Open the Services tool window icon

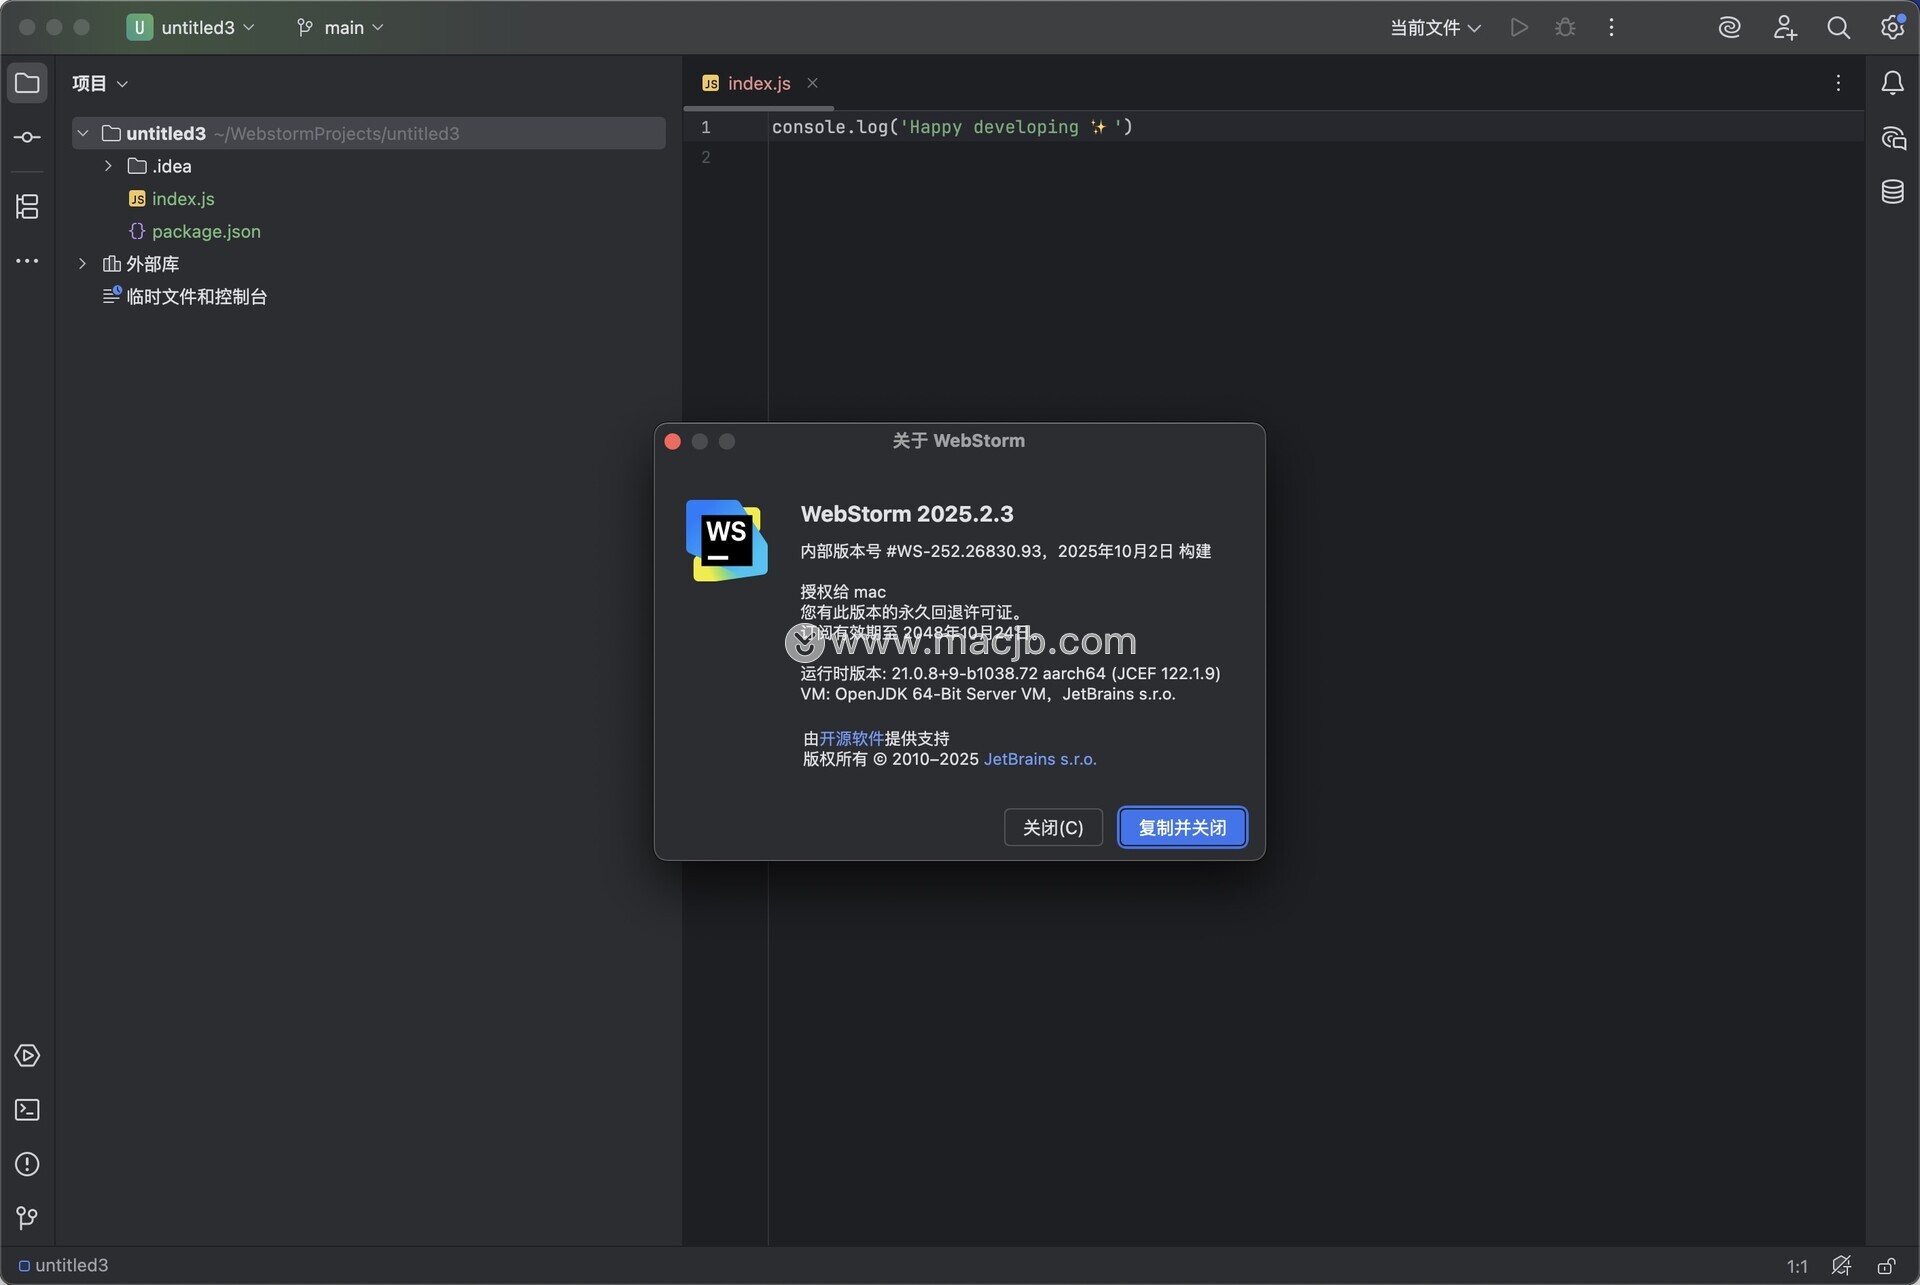[x=27, y=1056]
